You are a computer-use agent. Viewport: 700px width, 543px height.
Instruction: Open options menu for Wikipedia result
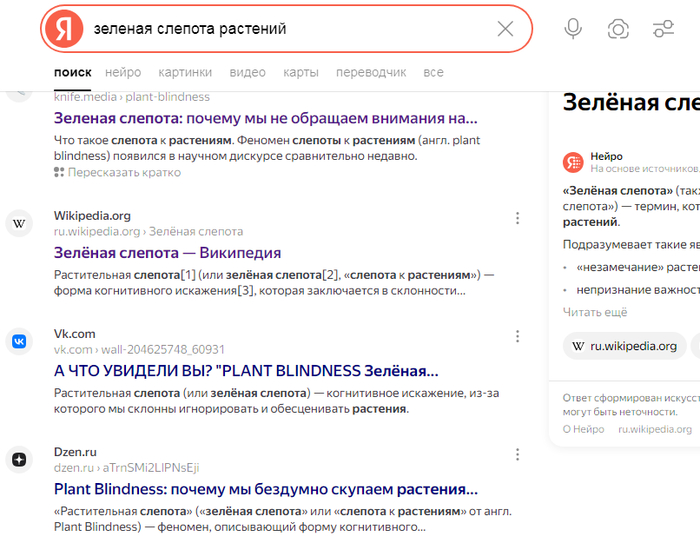pyautogui.click(x=517, y=218)
